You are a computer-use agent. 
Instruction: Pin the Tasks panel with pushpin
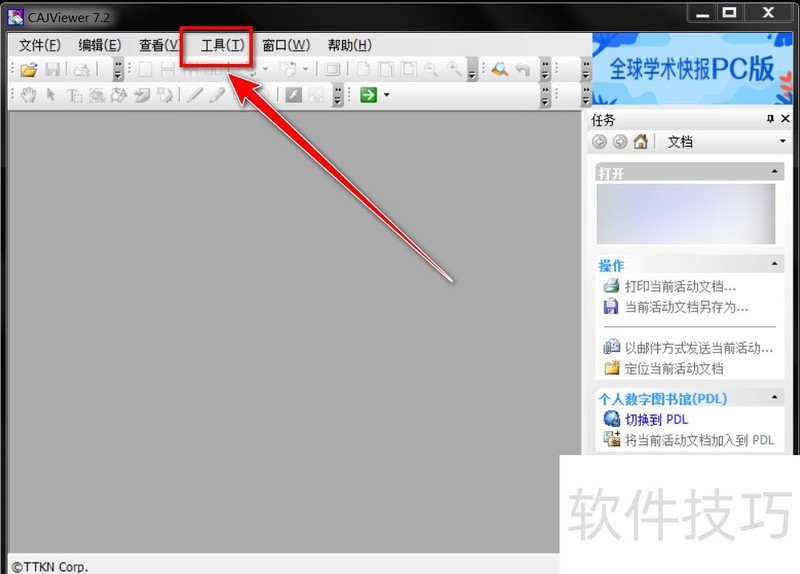tap(770, 120)
